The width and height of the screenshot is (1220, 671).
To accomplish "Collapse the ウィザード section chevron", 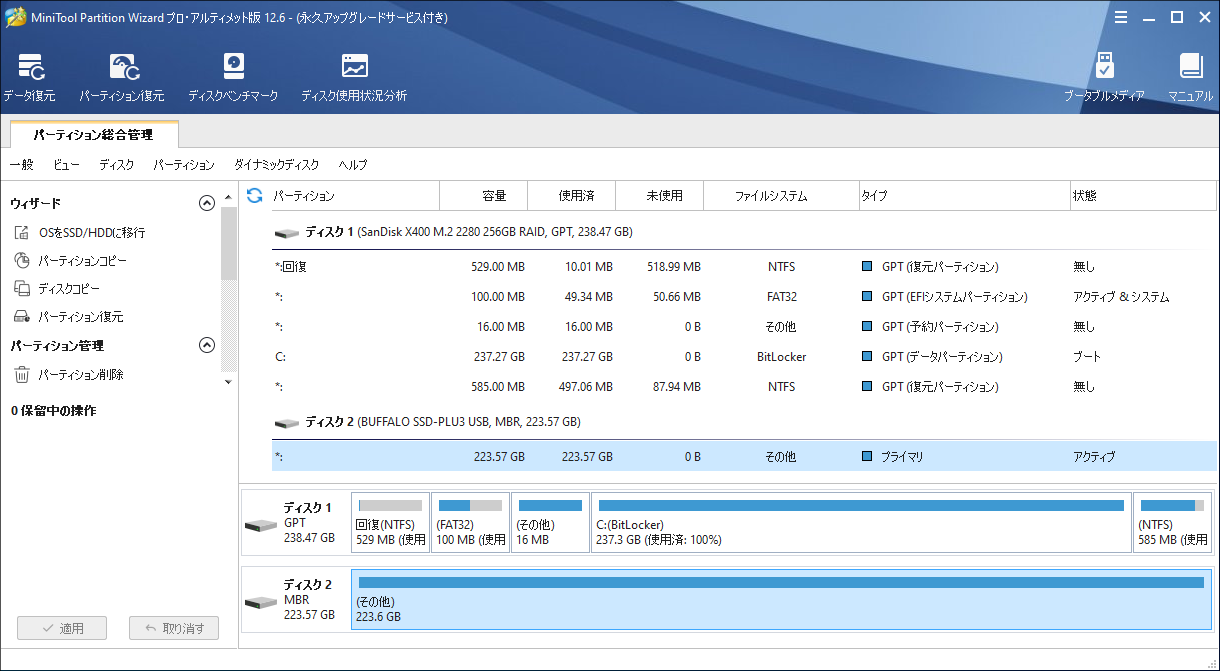I will [207, 202].
